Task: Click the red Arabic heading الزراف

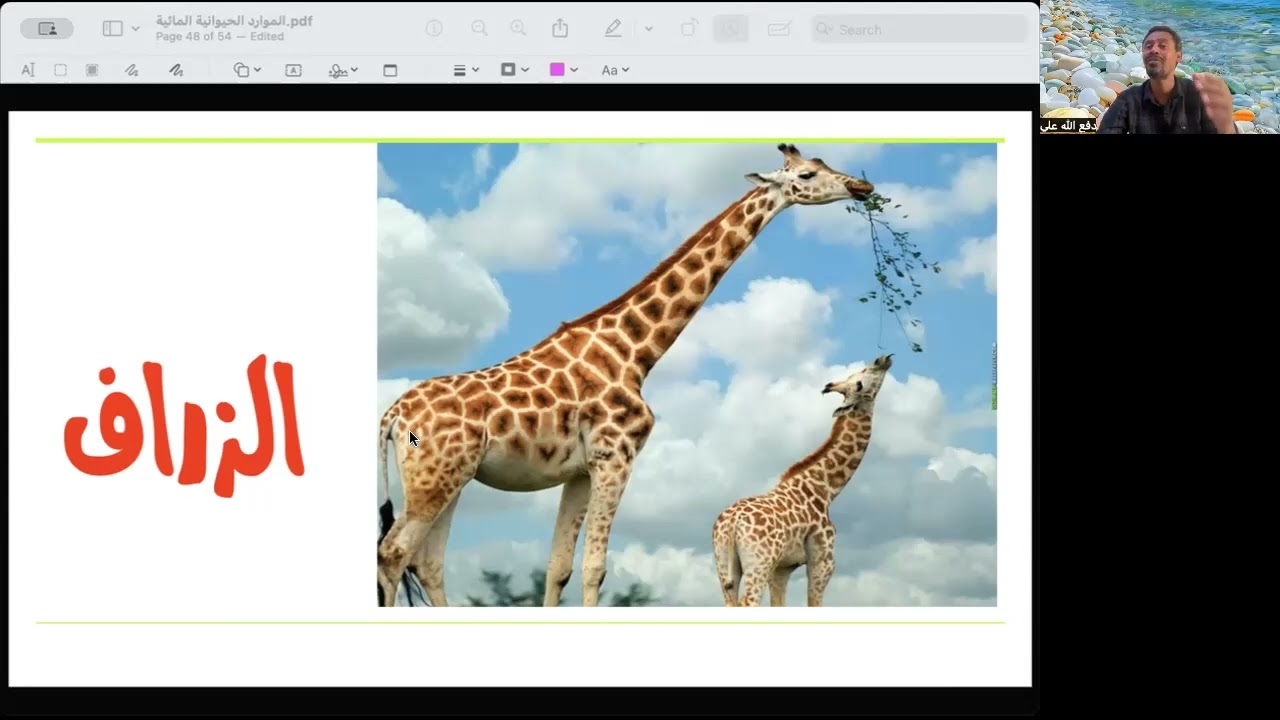Action: pos(184,426)
